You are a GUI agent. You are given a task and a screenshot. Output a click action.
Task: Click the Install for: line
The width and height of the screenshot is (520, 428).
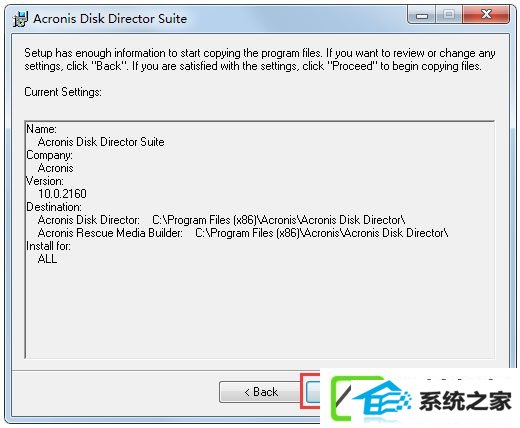(x=48, y=246)
